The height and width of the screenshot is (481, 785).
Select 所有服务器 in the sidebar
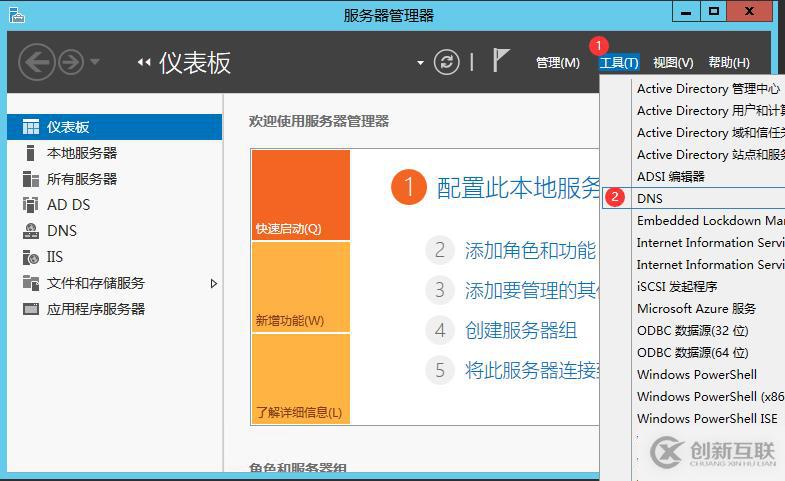click(x=115, y=179)
